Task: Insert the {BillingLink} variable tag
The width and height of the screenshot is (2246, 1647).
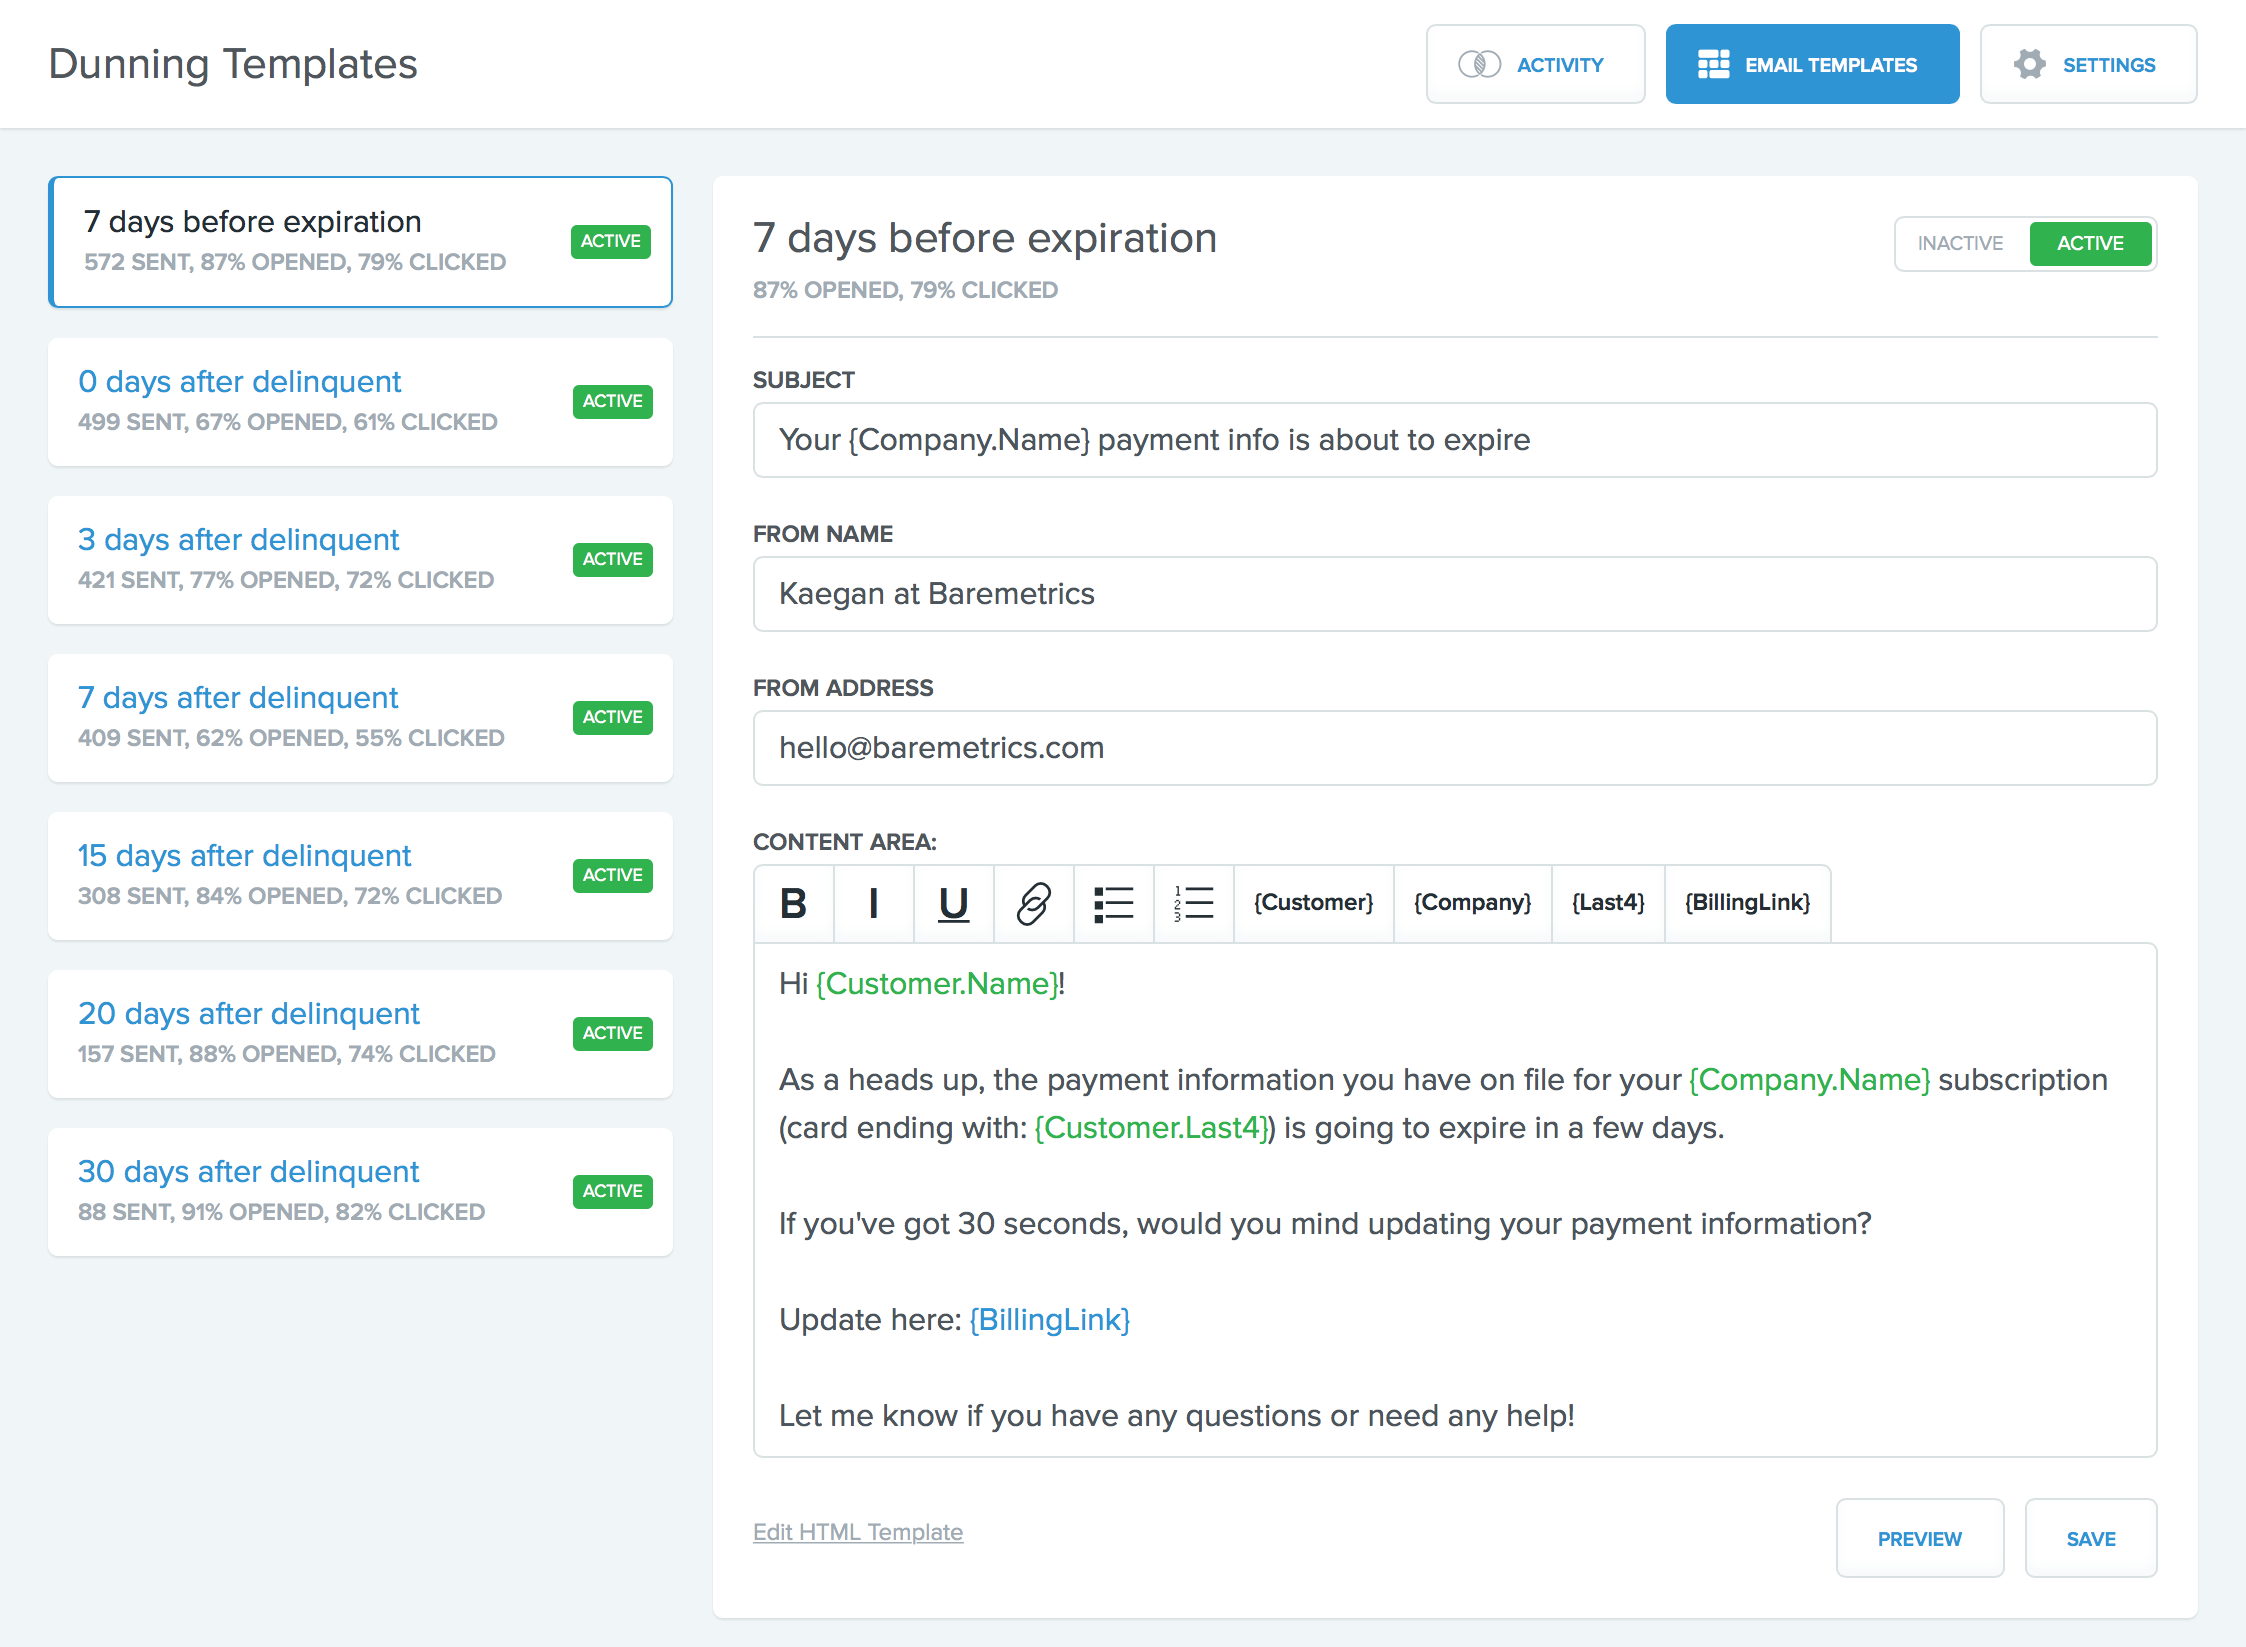Action: (1747, 903)
